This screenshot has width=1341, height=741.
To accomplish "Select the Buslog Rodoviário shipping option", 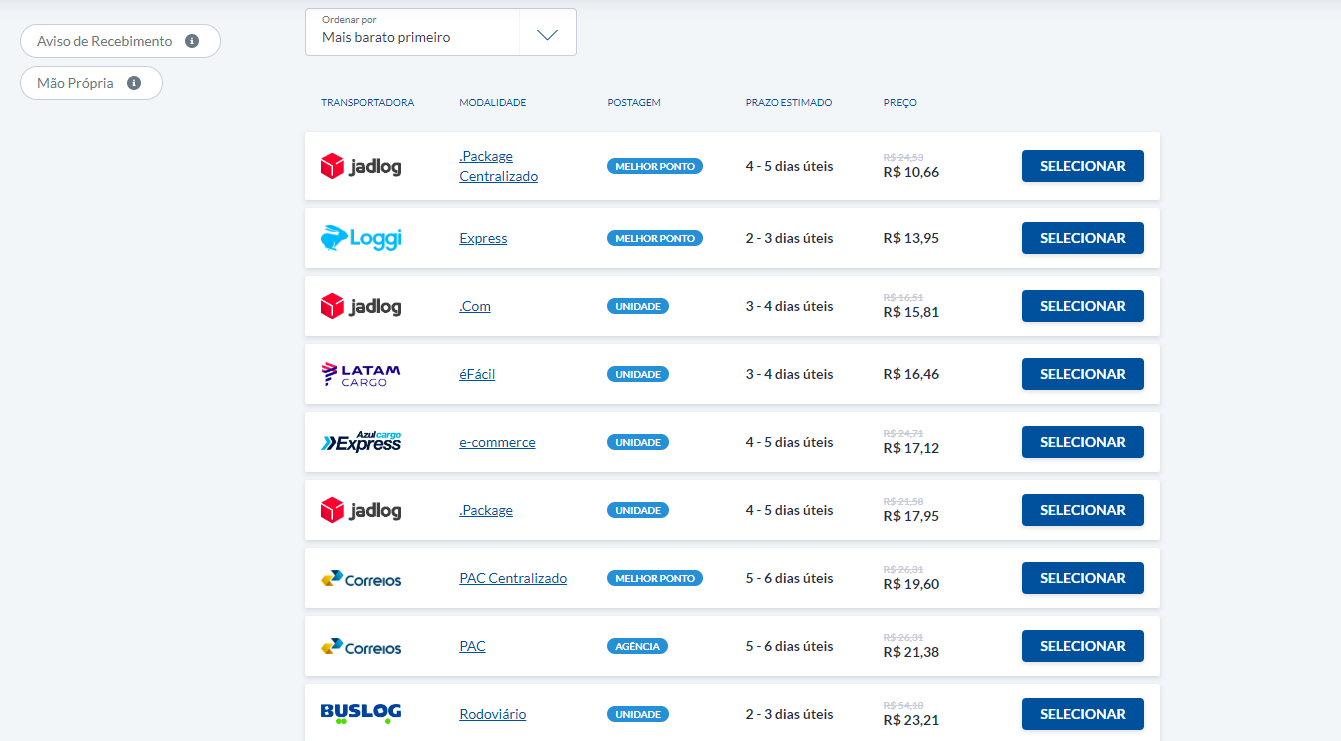I will click(x=1082, y=714).
